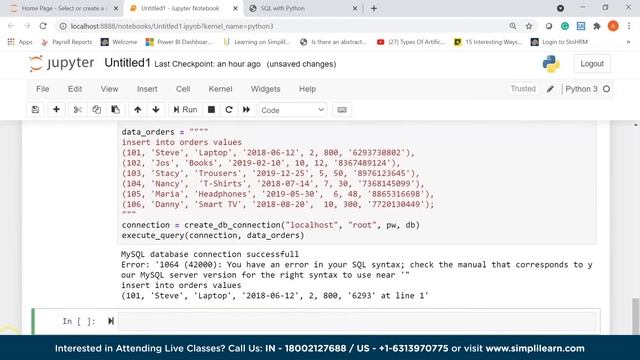Open the browser extensions puzzle icon
The image size is (640, 360).
pyautogui.click(x=597, y=26)
